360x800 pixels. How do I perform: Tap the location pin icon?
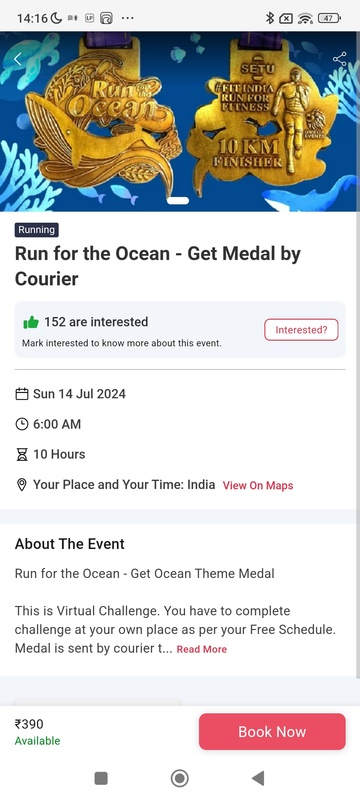pyautogui.click(x=21, y=485)
